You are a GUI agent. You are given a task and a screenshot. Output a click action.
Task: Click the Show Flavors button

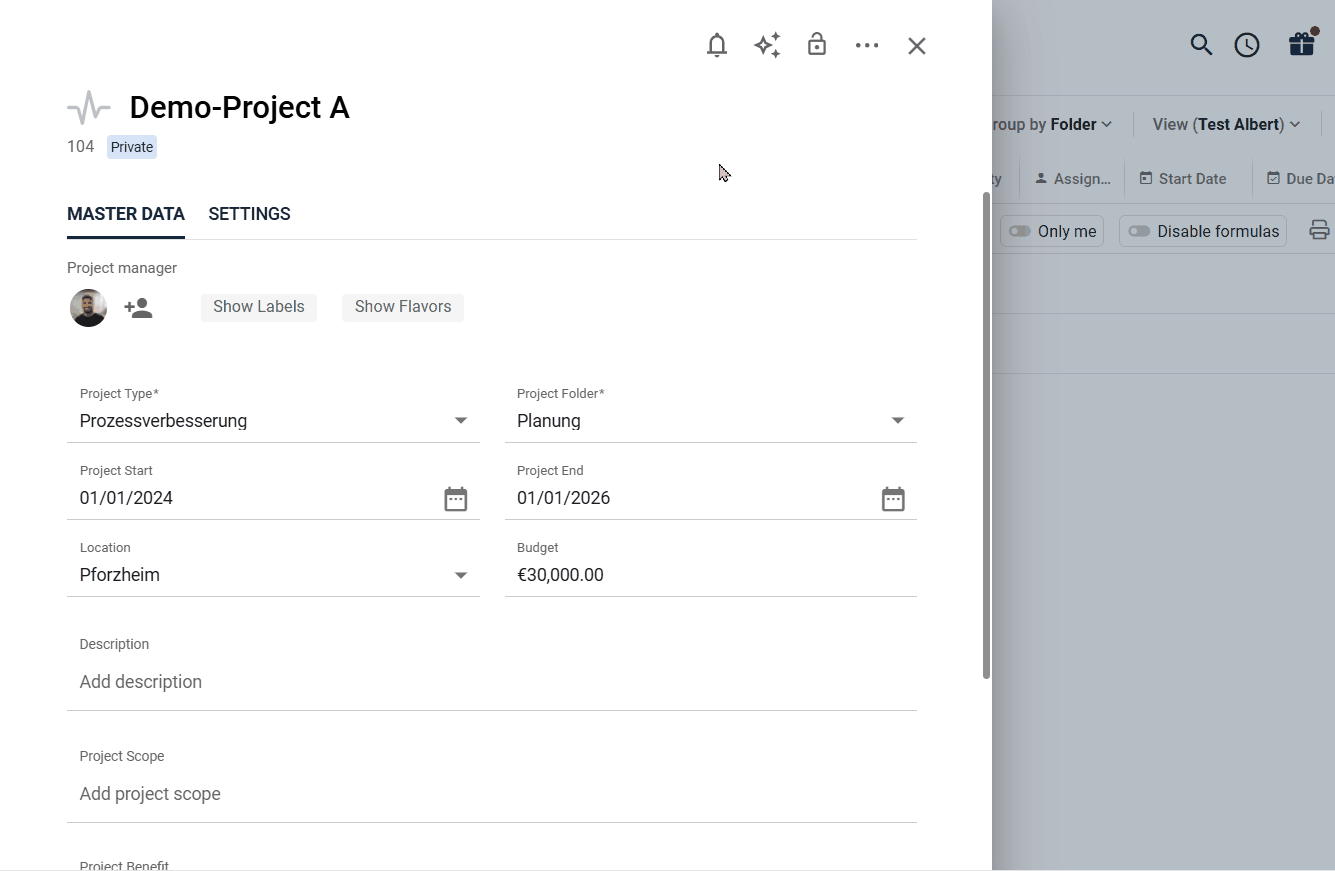[x=403, y=307]
